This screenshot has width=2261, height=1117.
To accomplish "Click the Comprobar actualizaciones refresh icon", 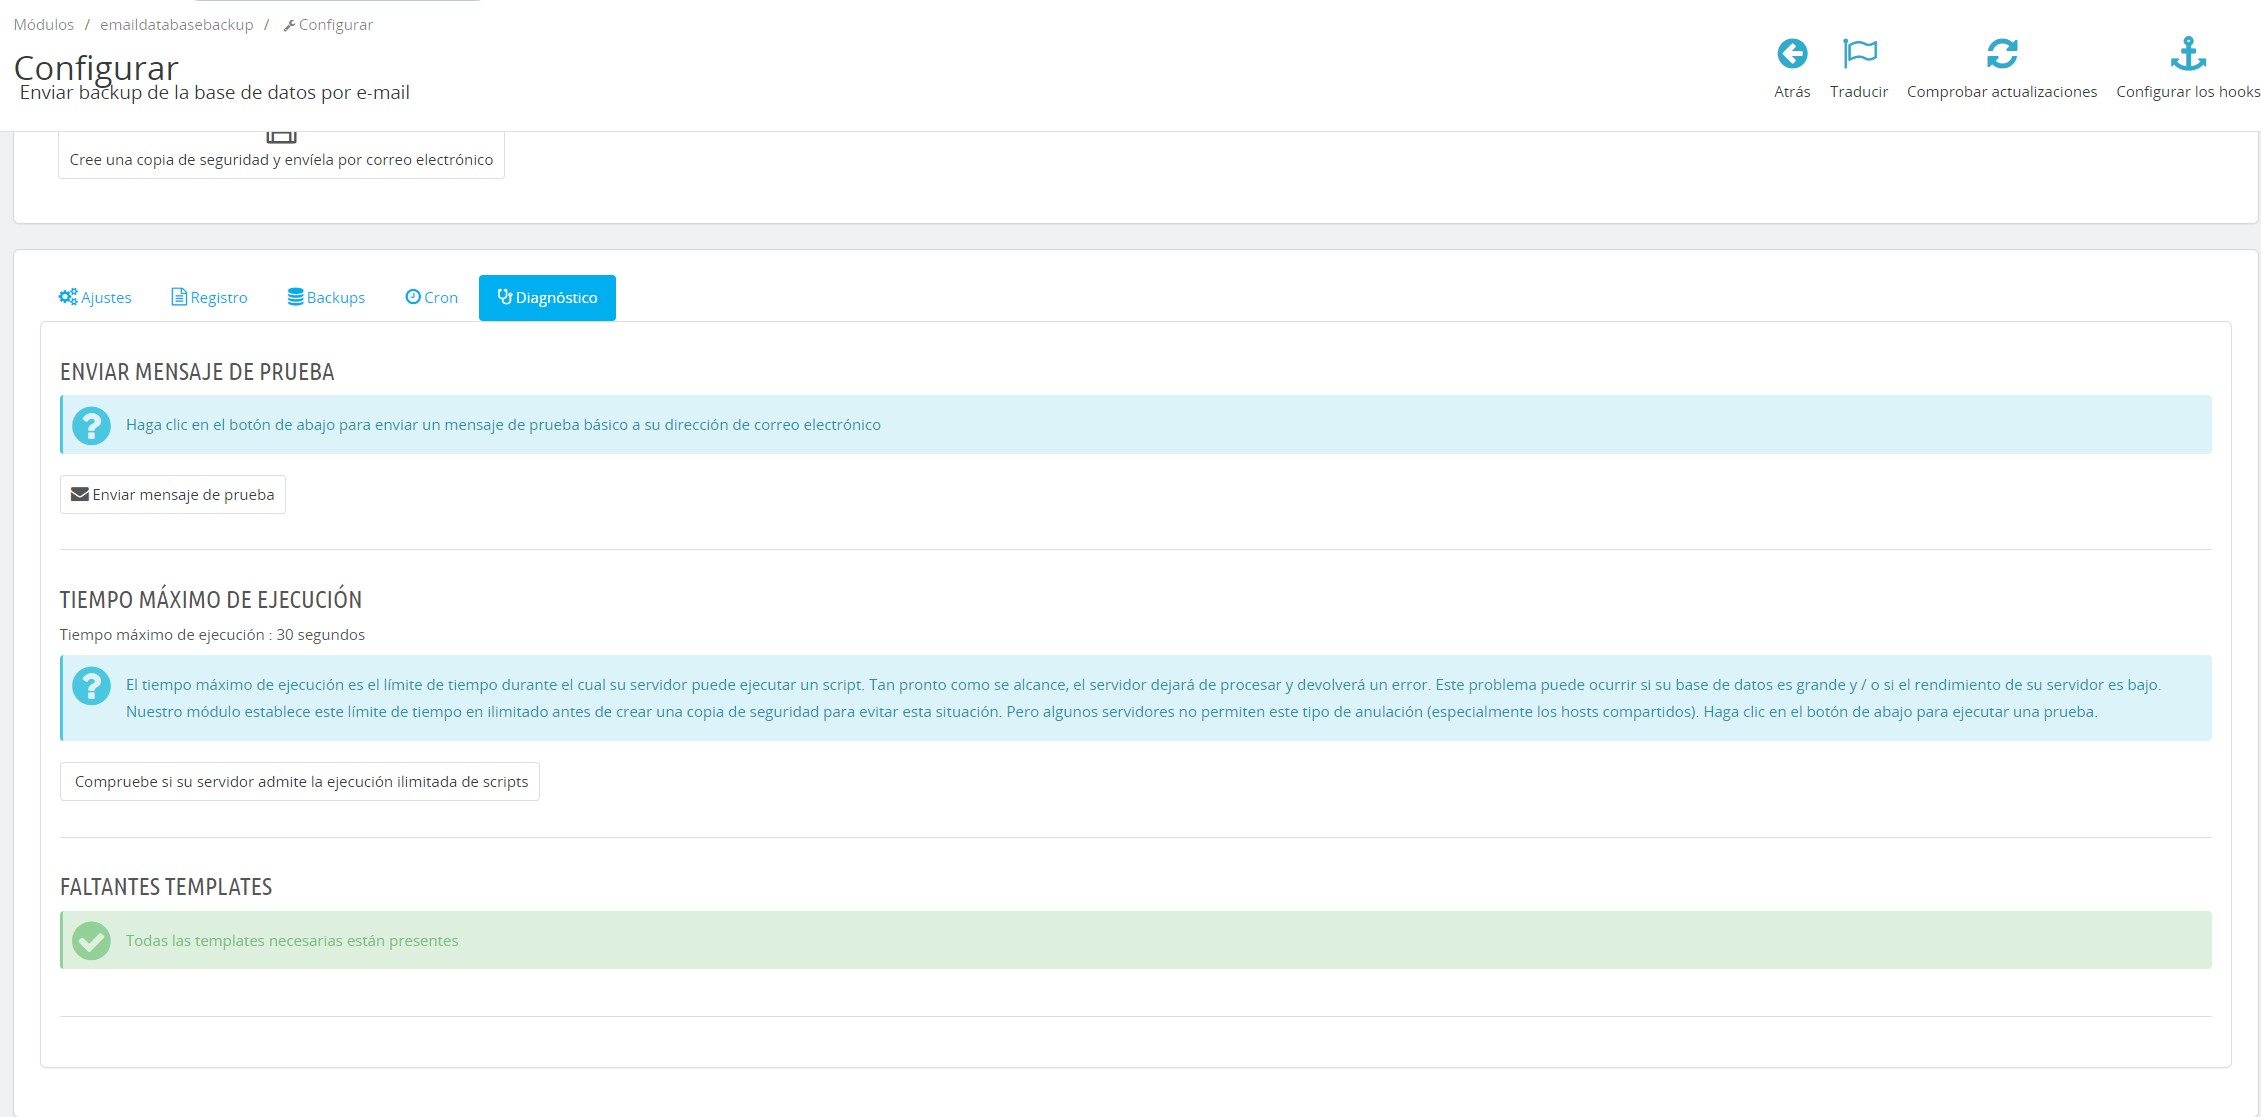I will tap(2001, 53).
